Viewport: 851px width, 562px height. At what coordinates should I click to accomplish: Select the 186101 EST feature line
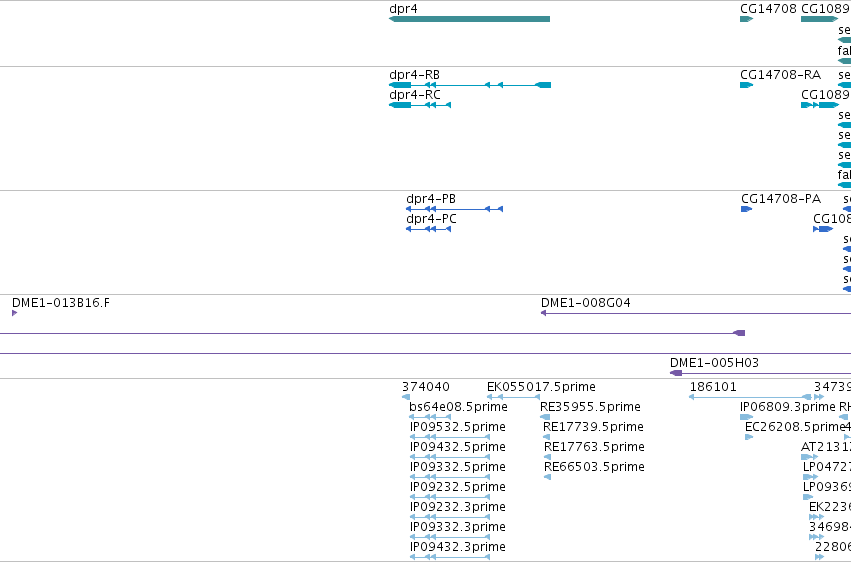tap(750, 397)
